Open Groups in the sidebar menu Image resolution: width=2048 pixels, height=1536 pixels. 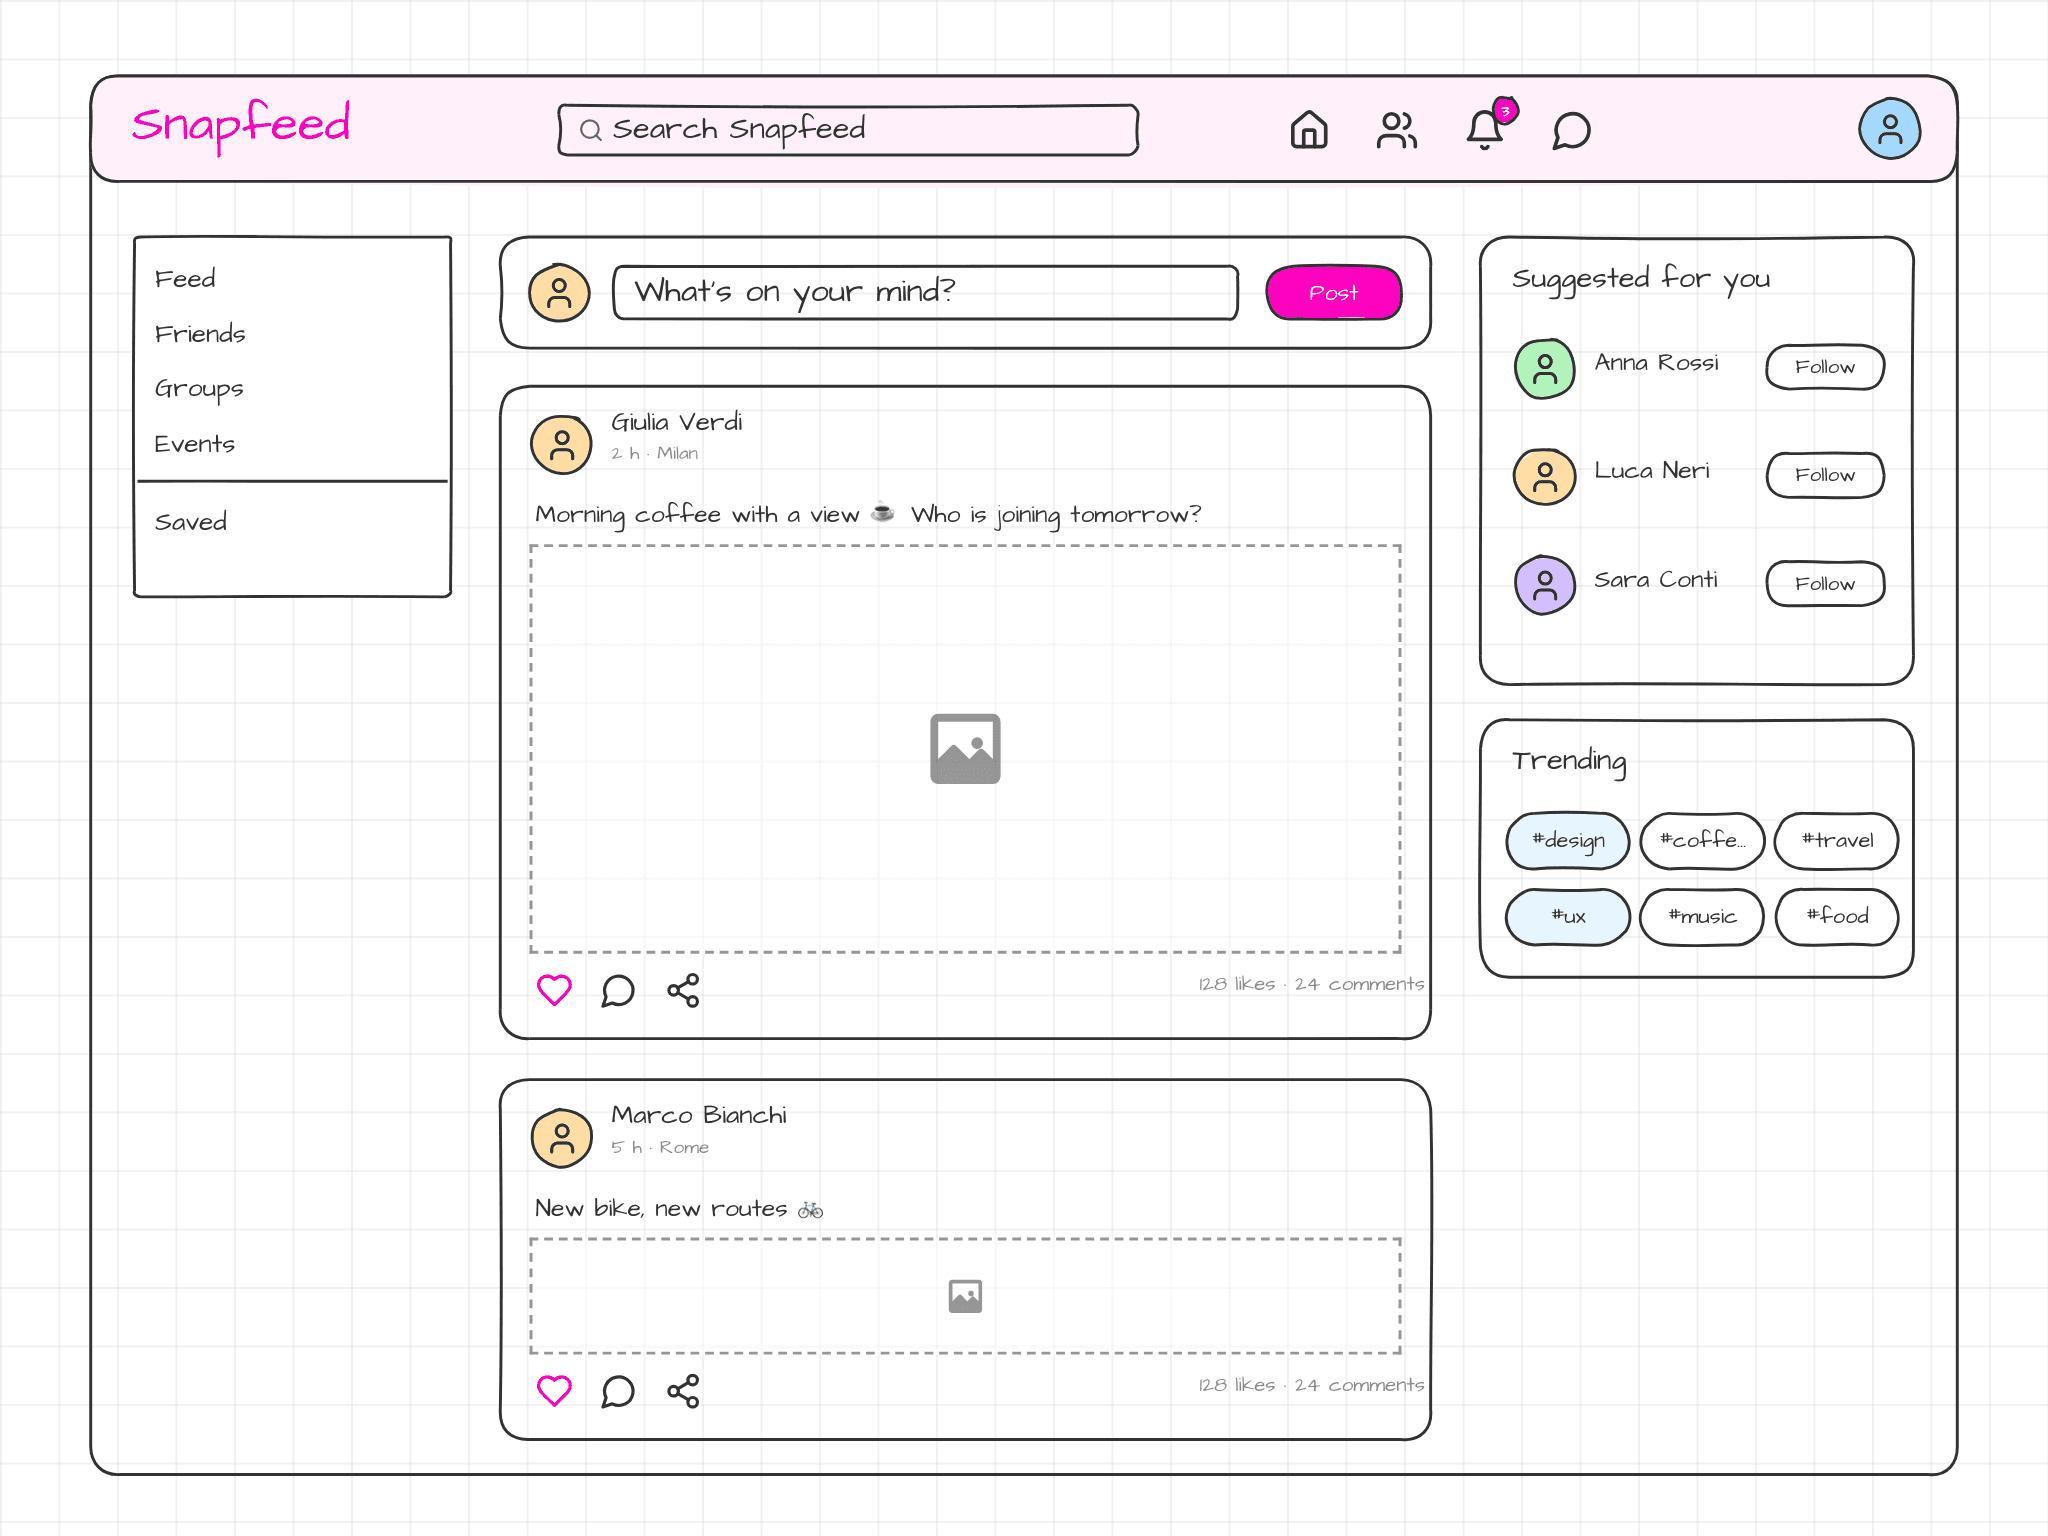coord(199,389)
